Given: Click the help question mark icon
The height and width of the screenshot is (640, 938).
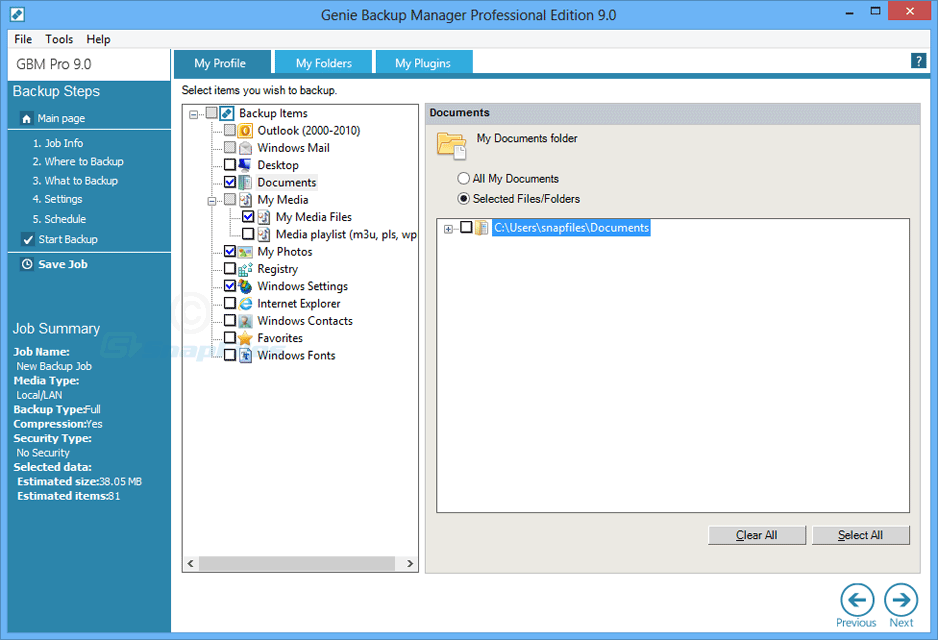Looking at the screenshot, I should (x=919, y=60).
